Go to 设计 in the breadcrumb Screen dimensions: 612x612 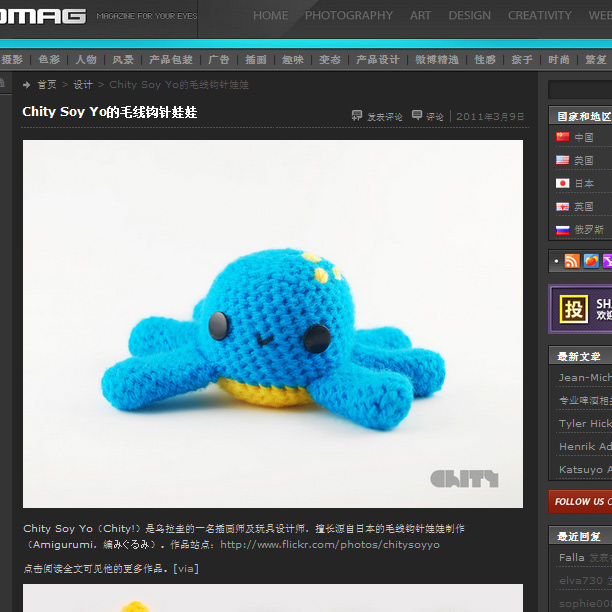tap(83, 85)
